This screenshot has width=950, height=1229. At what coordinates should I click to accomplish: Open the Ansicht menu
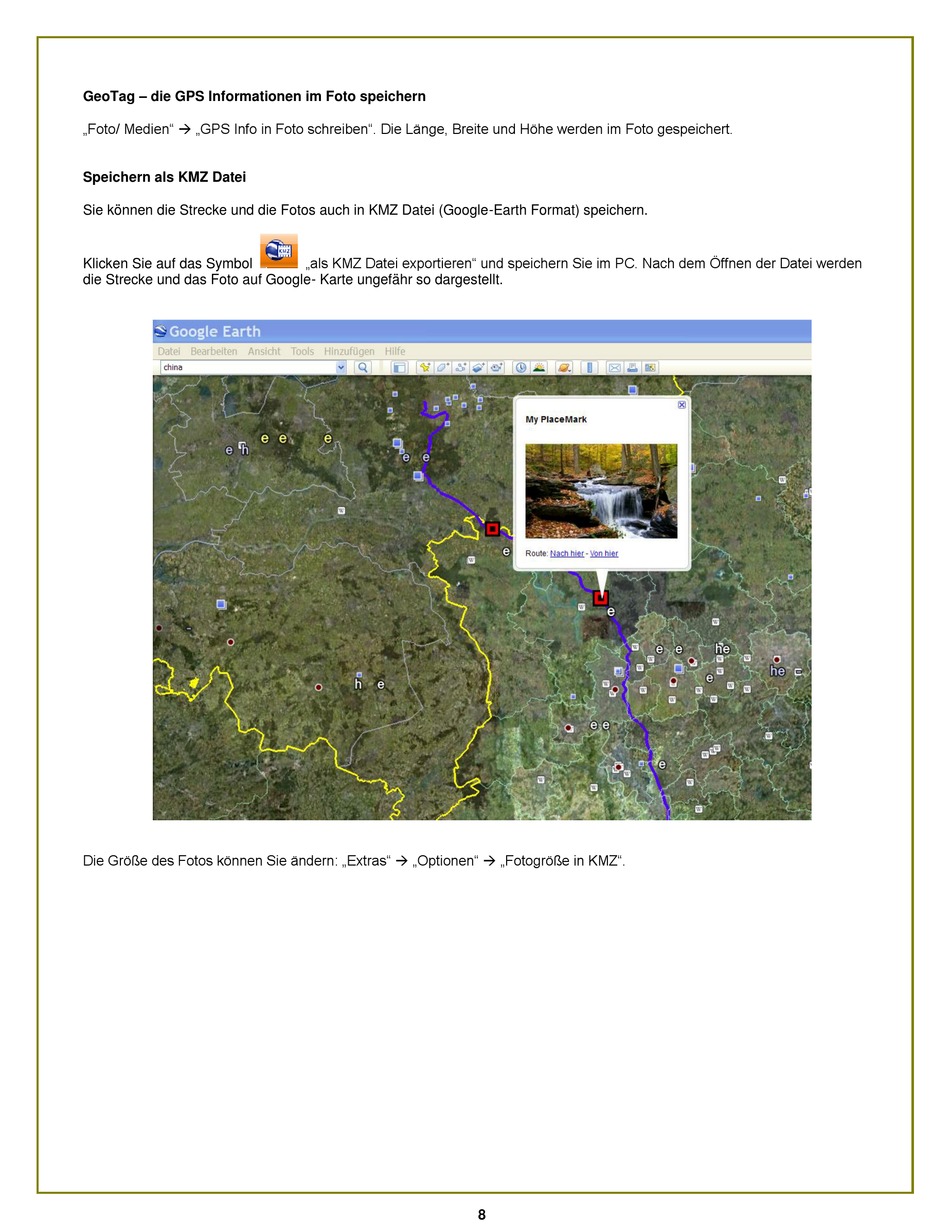tap(264, 352)
